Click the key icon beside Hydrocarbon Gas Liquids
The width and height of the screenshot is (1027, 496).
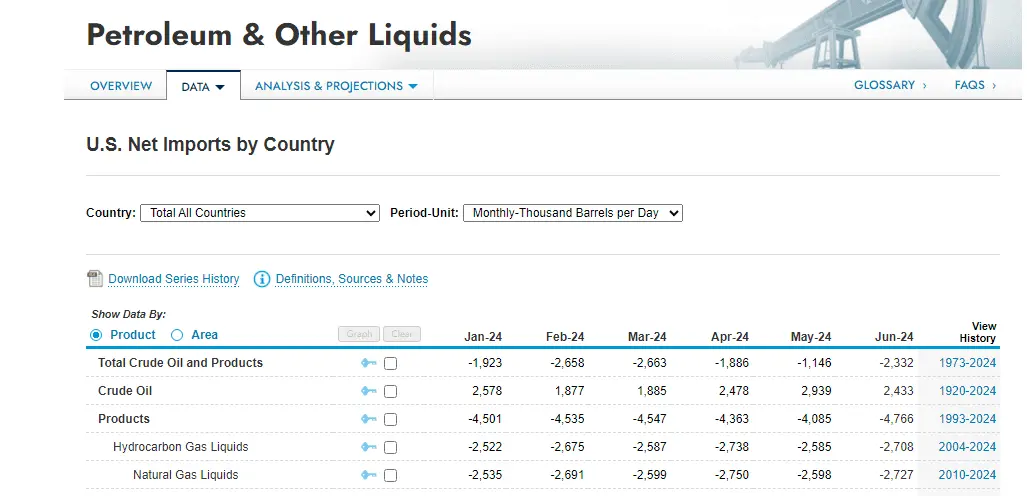coord(369,447)
